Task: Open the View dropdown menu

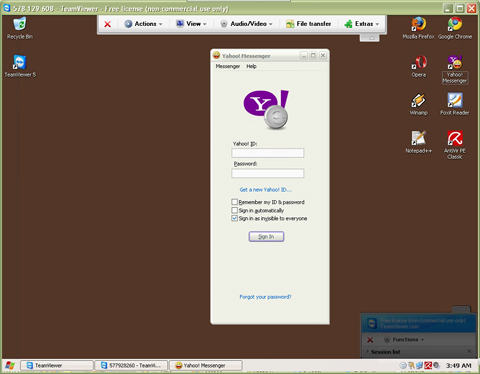Action: point(191,24)
